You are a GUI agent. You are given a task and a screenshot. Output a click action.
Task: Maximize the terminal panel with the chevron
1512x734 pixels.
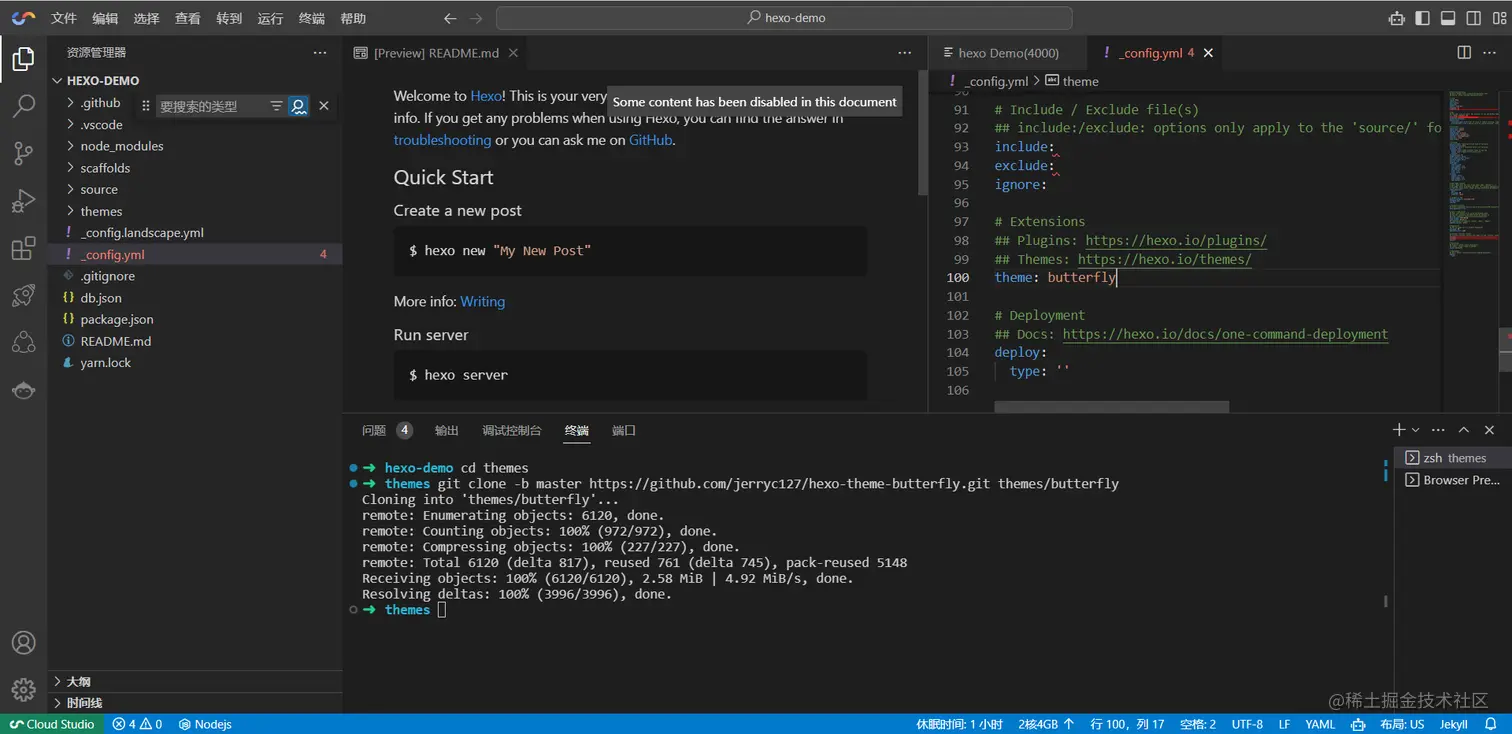1464,430
